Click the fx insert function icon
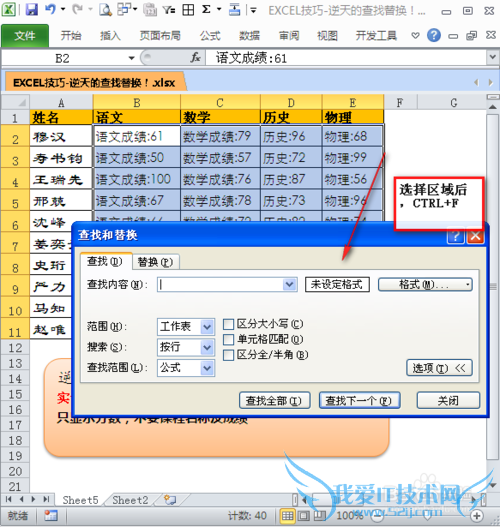 (x=195, y=58)
